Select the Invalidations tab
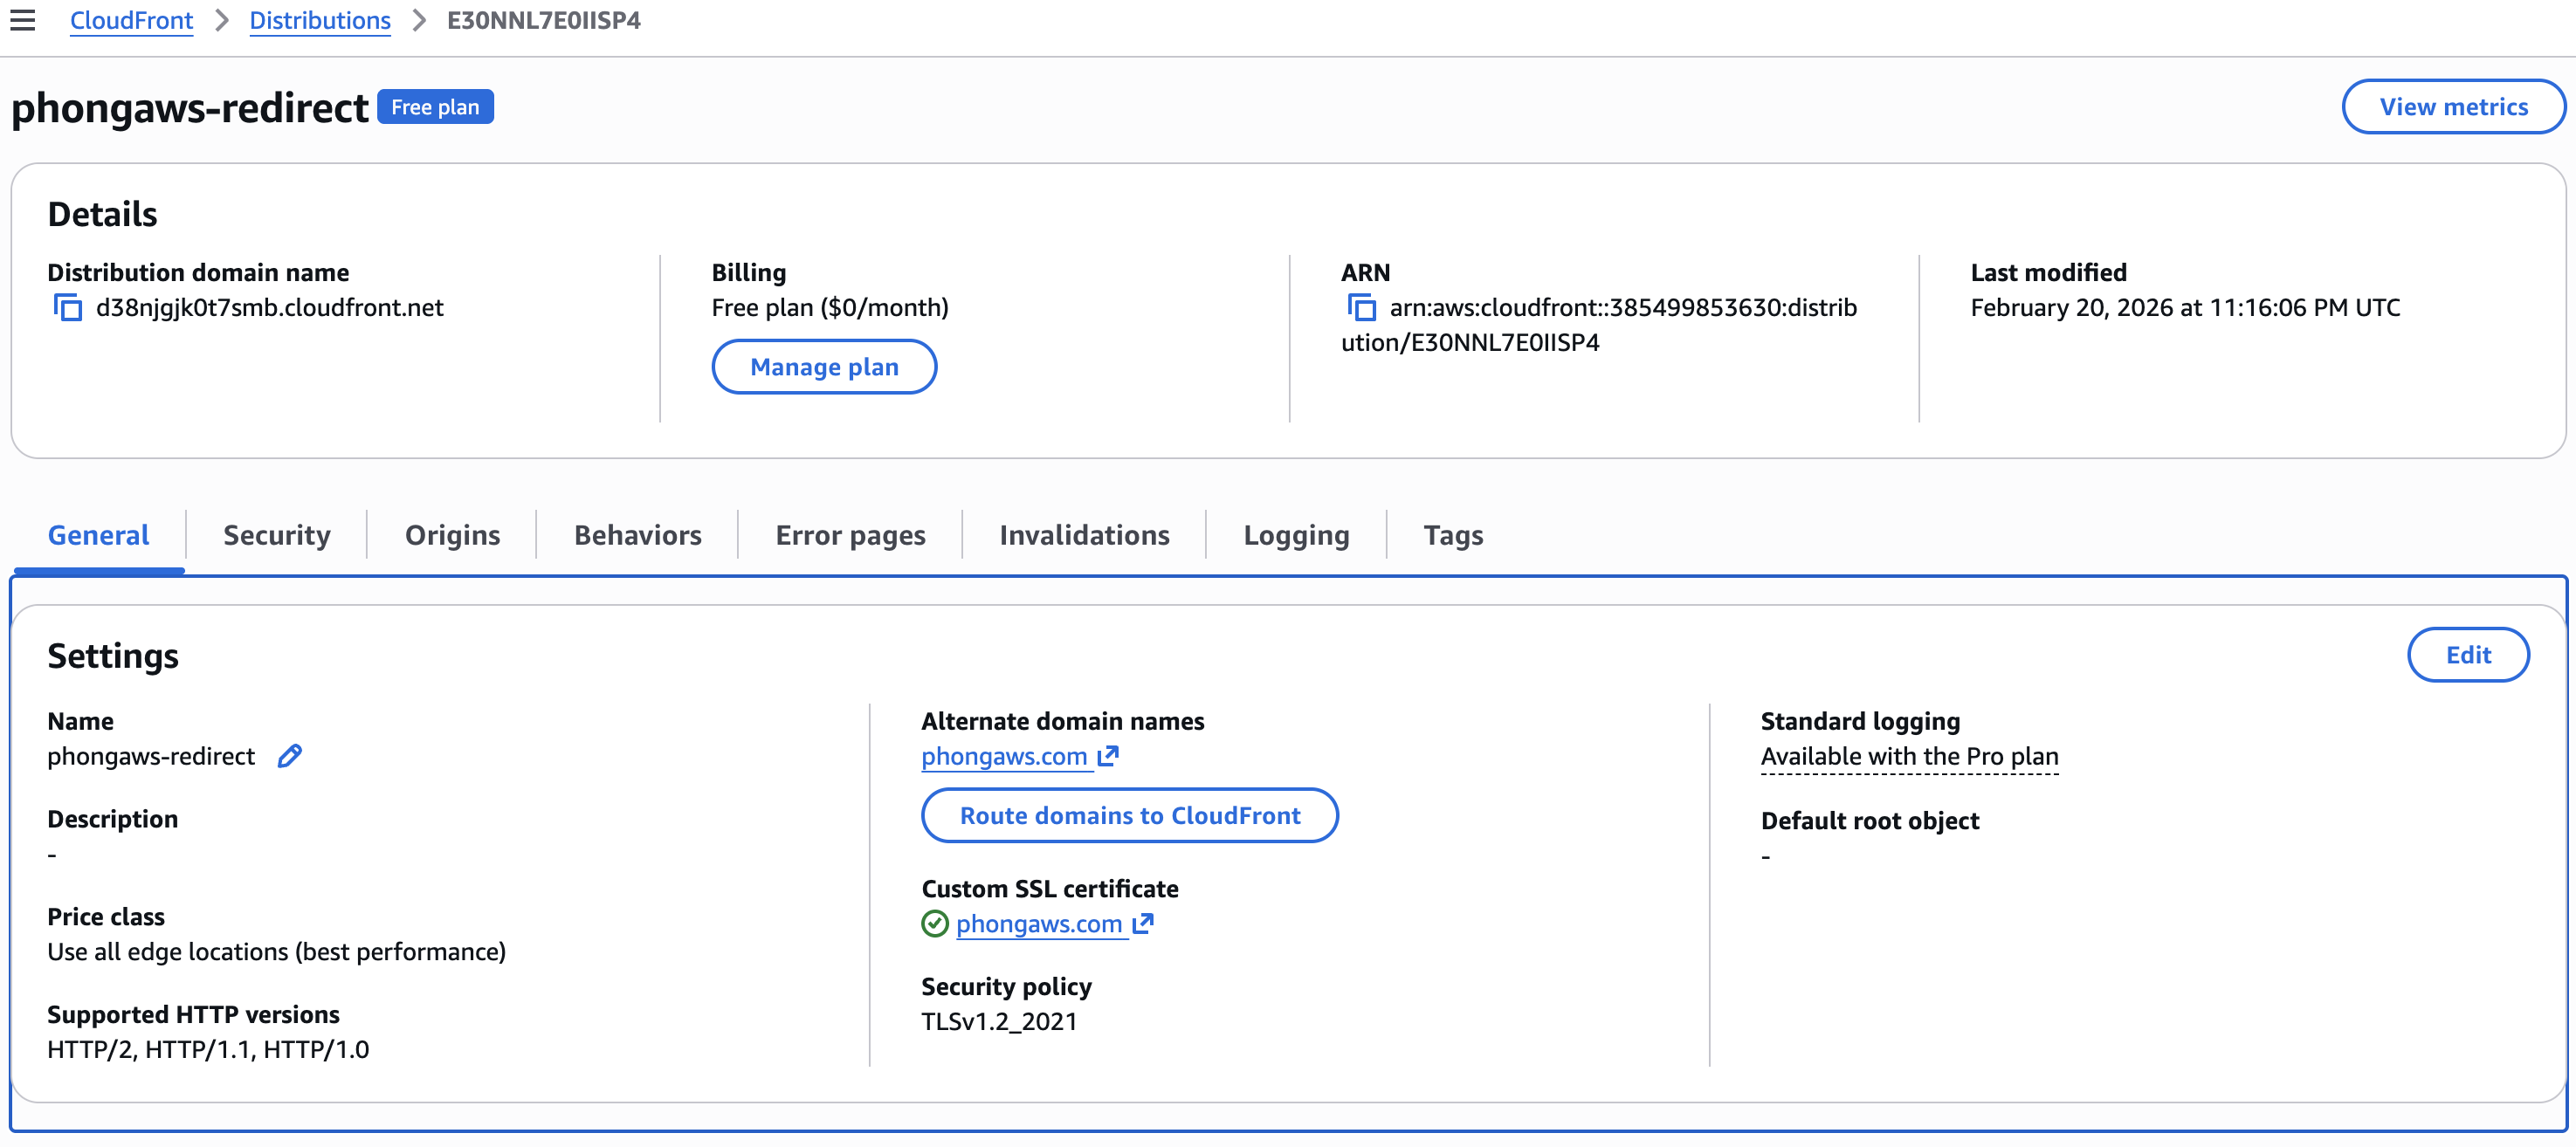This screenshot has width=2576, height=1147. [1084, 535]
